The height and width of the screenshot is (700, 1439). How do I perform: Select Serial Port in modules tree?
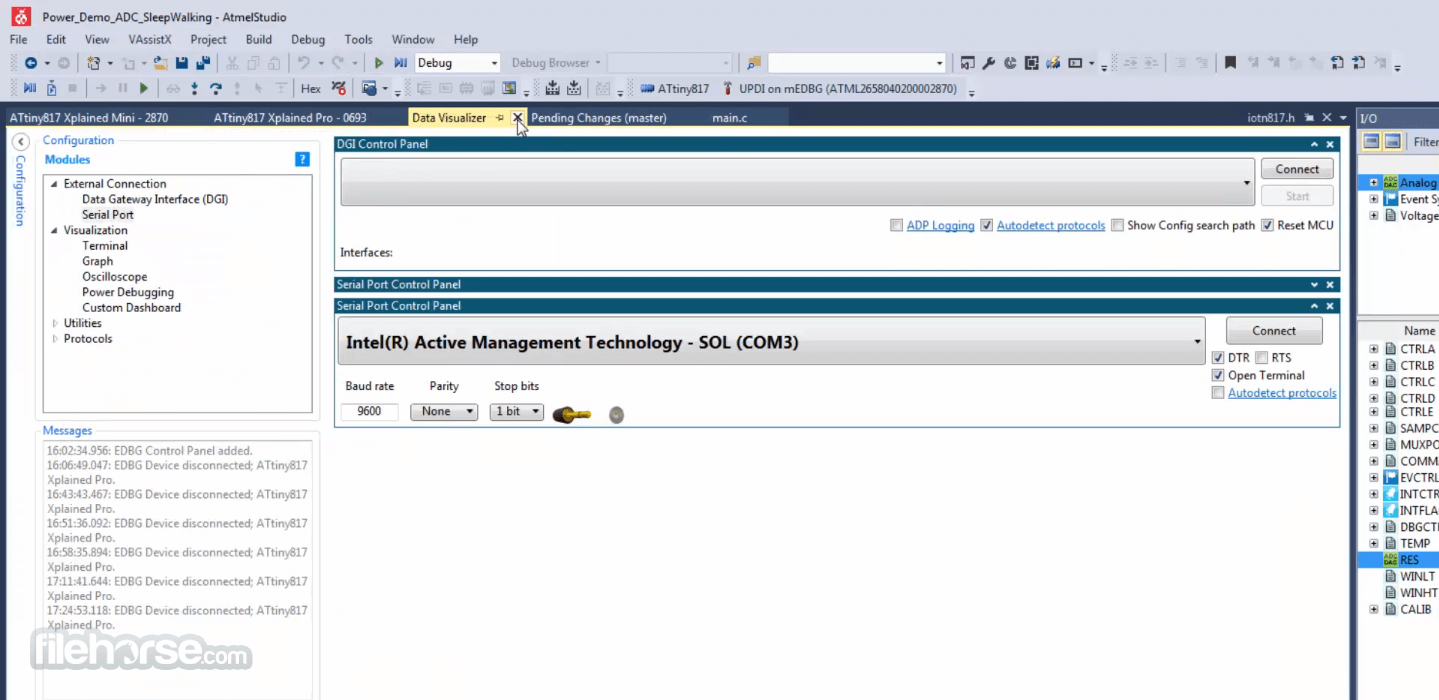click(x=108, y=215)
